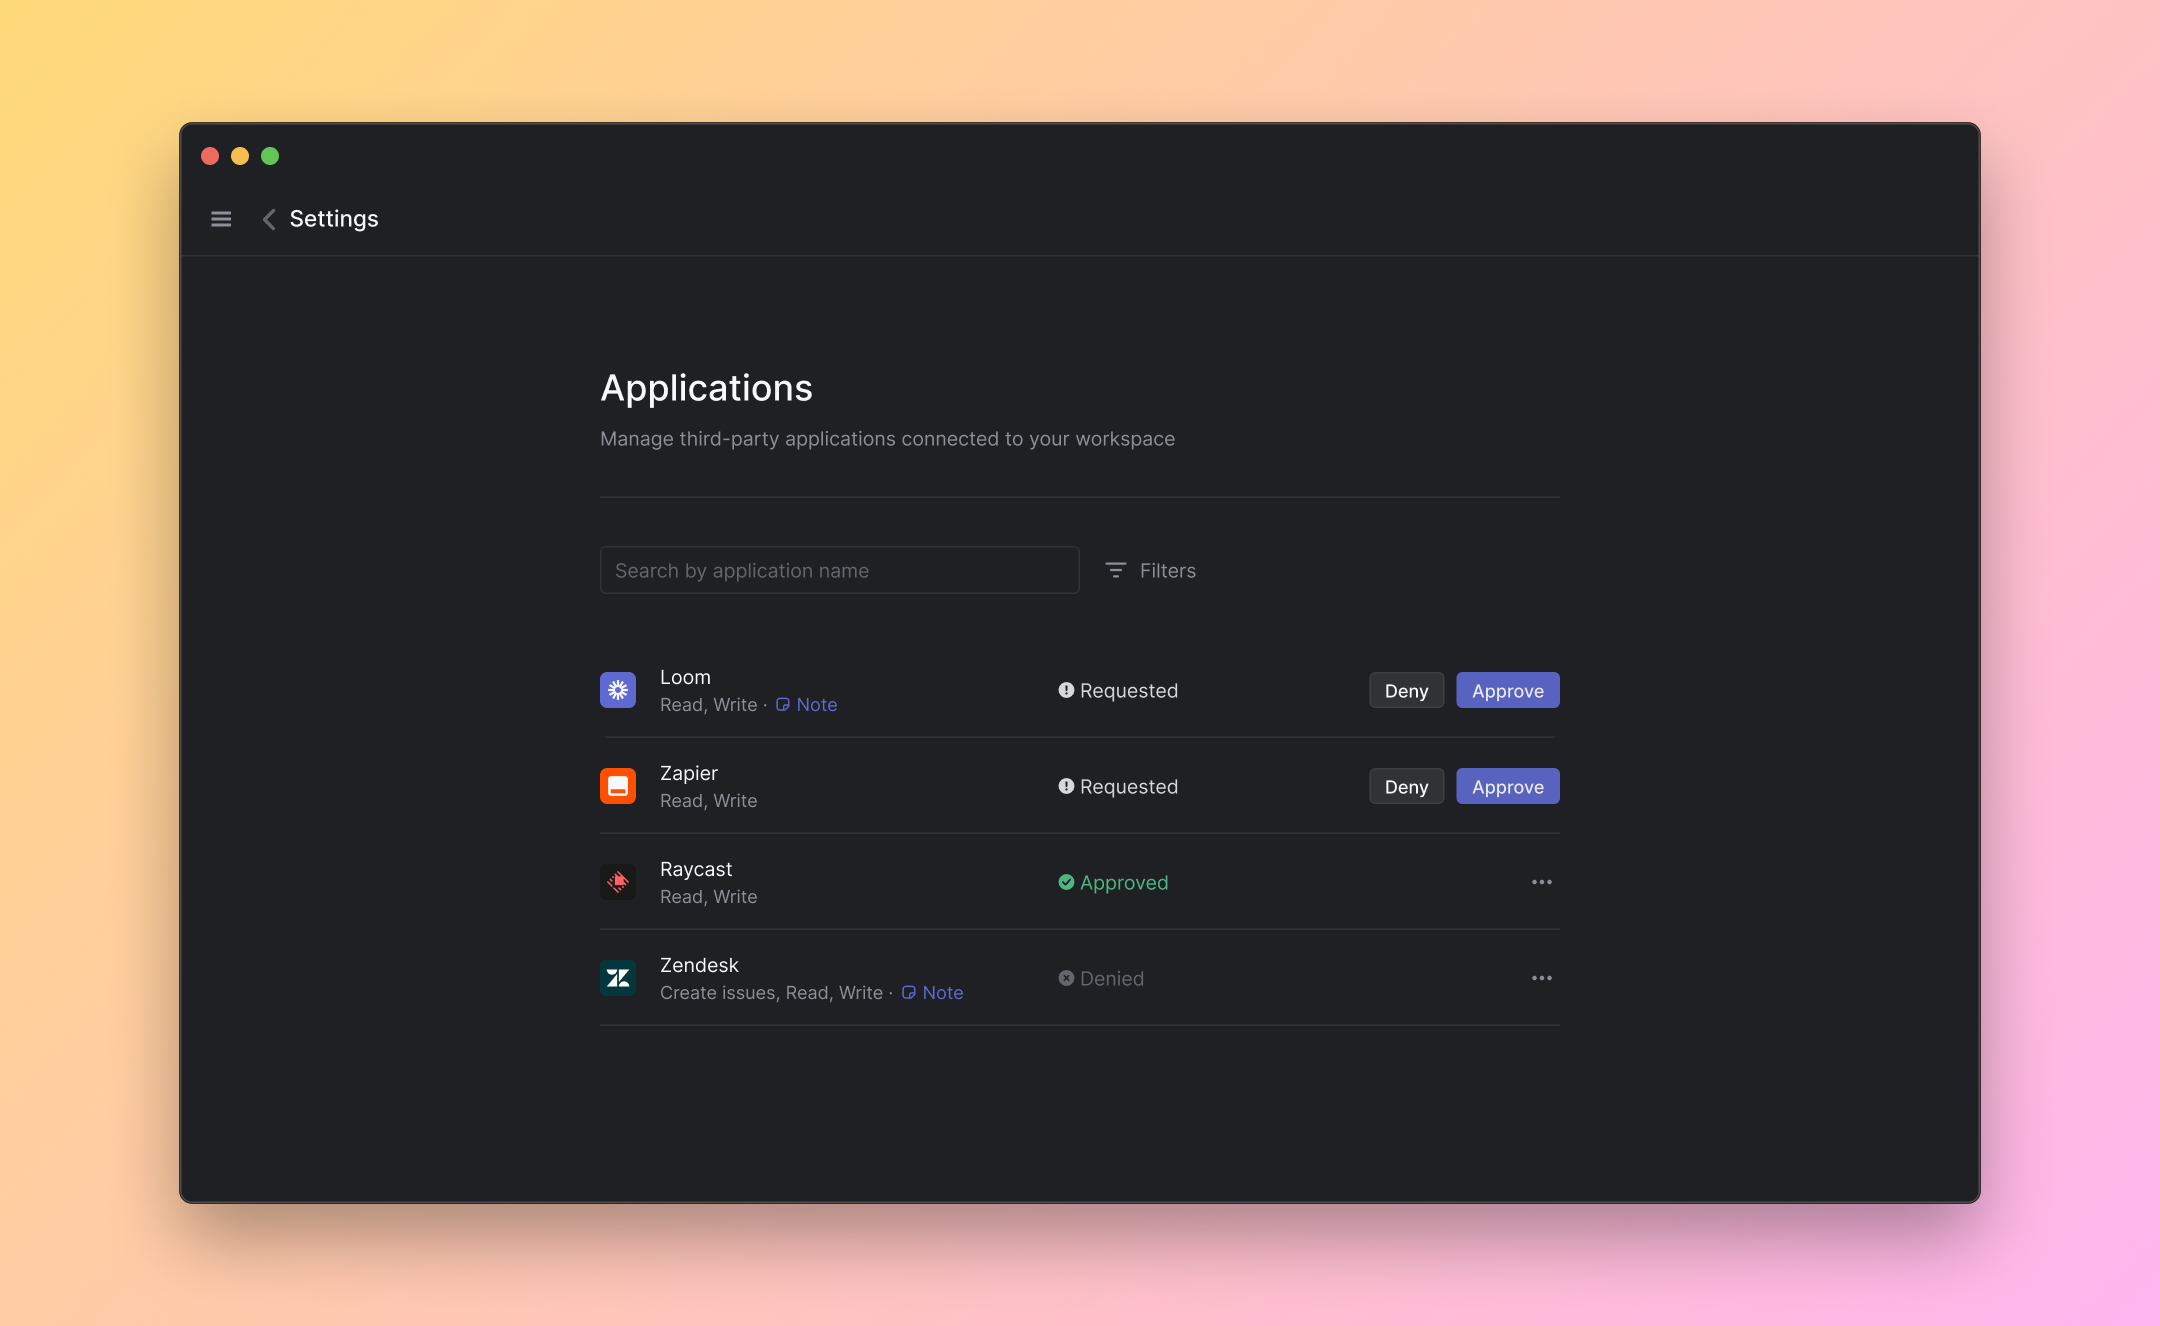
Task: Toggle Raycast approved status indicator
Action: pos(1112,881)
